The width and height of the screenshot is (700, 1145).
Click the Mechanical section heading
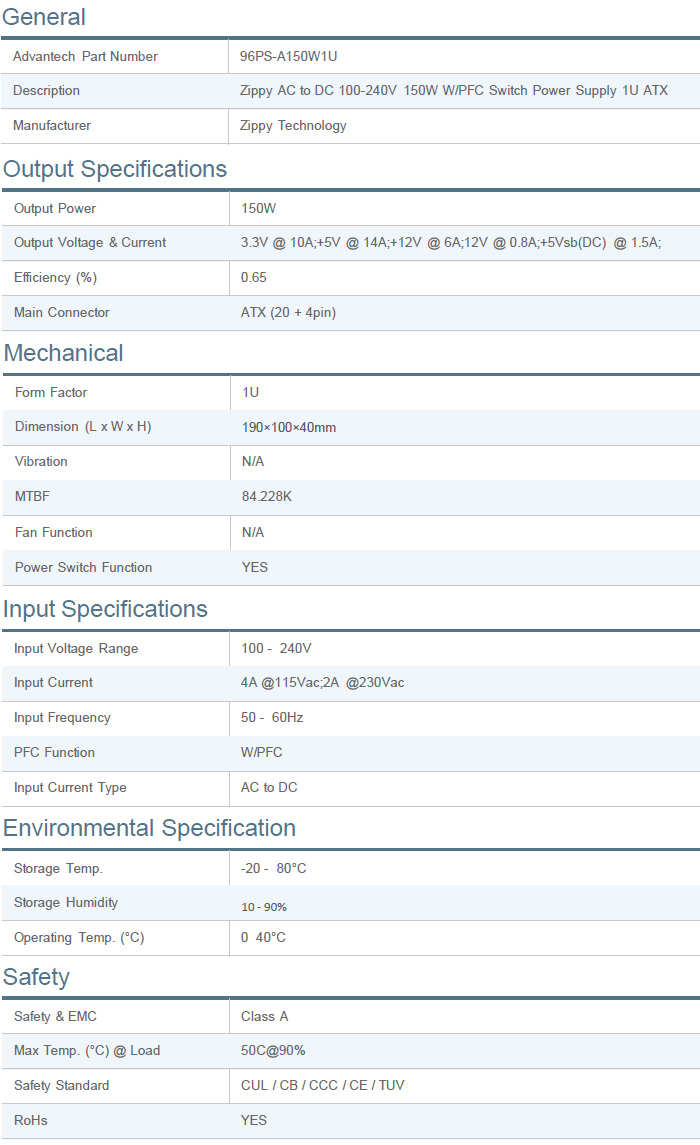click(x=63, y=353)
